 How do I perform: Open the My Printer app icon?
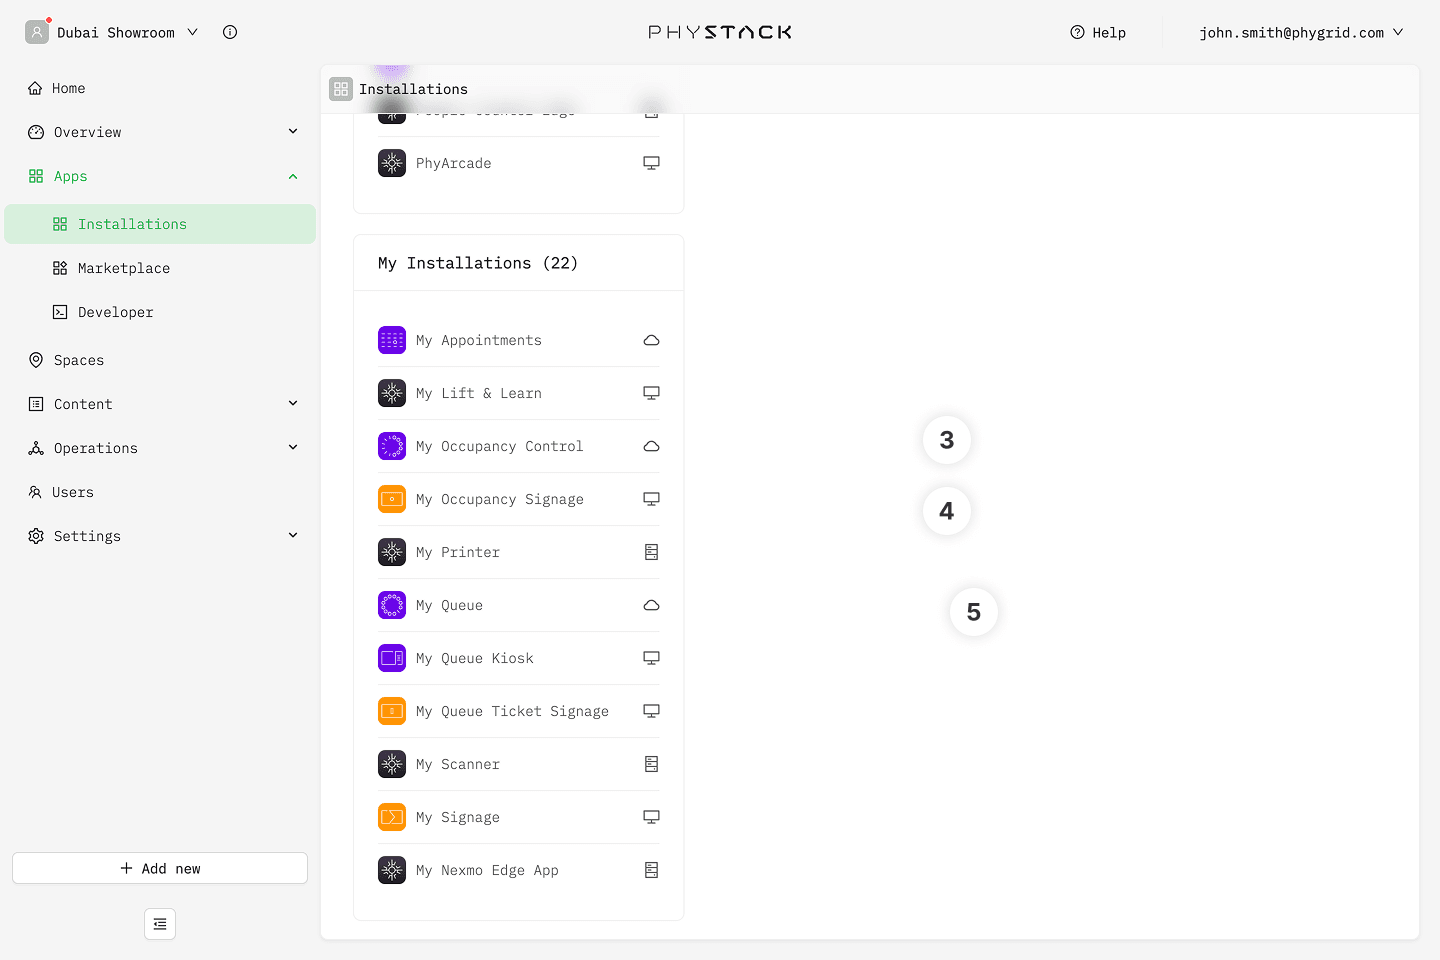click(x=392, y=552)
